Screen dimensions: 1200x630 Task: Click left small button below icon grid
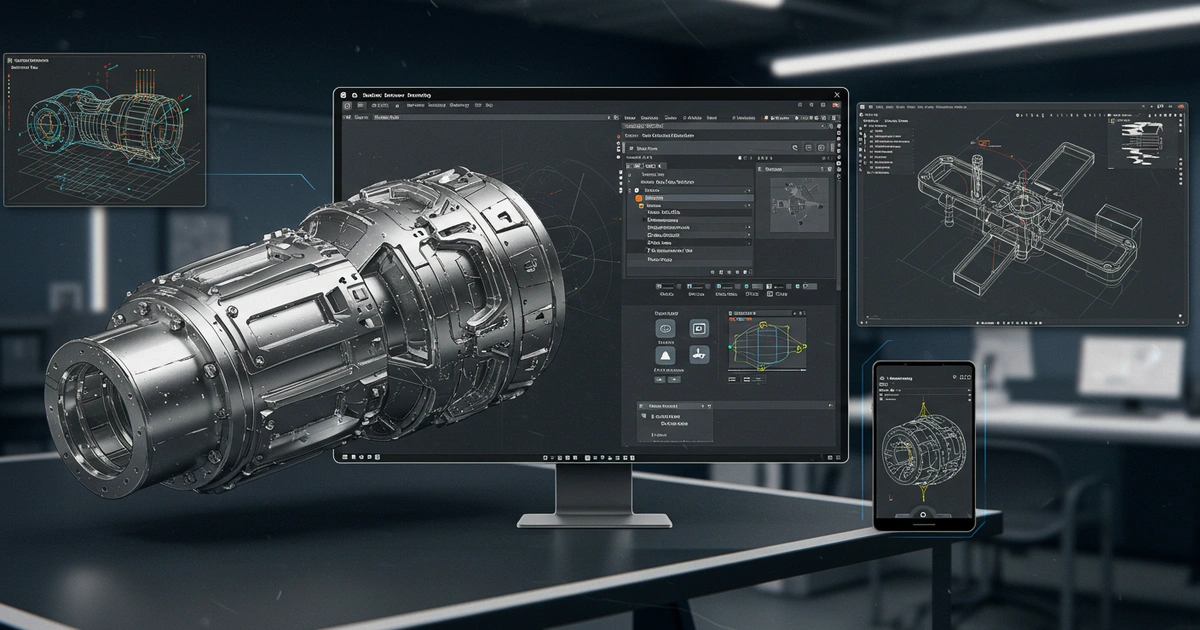coord(659,379)
